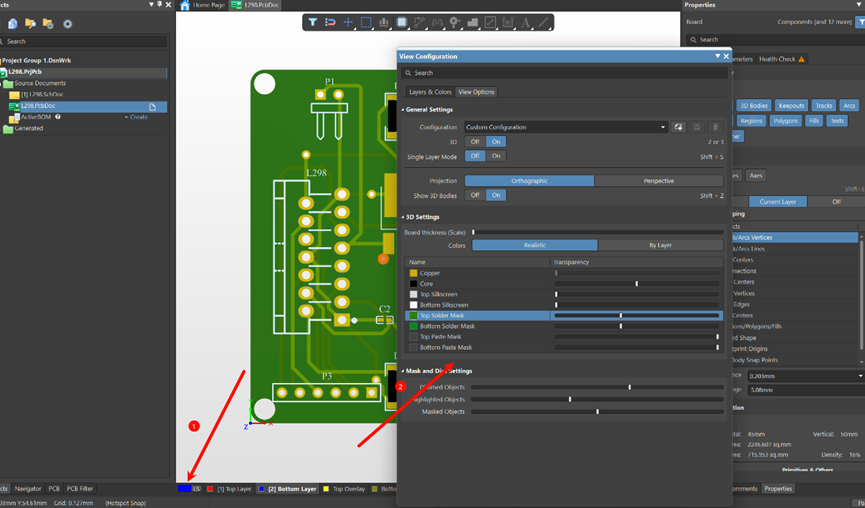Open the selection filter tool in Active Bar
The width and height of the screenshot is (865, 508).
pyautogui.click(x=313, y=23)
